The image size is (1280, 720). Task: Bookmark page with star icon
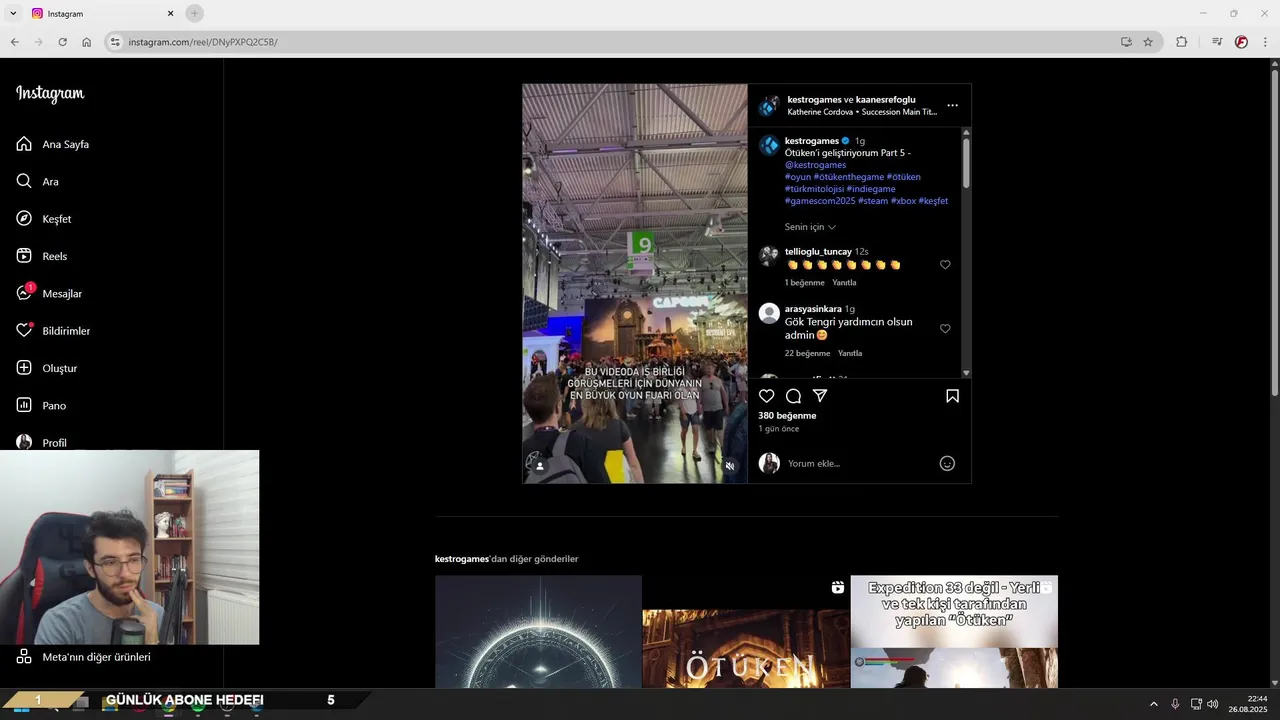(1148, 42)
